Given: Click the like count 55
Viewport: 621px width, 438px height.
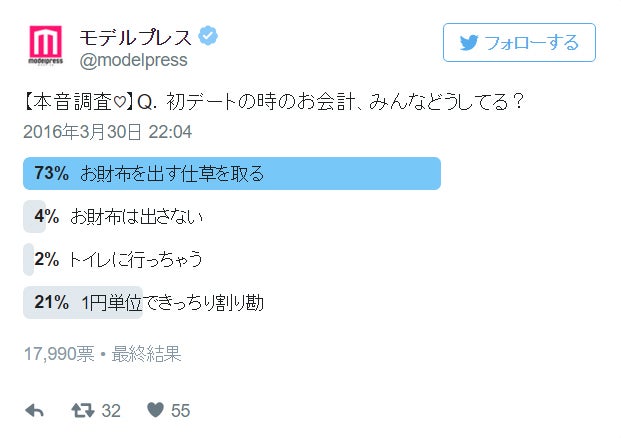Looking at the screenshot, I should point(180,410).
